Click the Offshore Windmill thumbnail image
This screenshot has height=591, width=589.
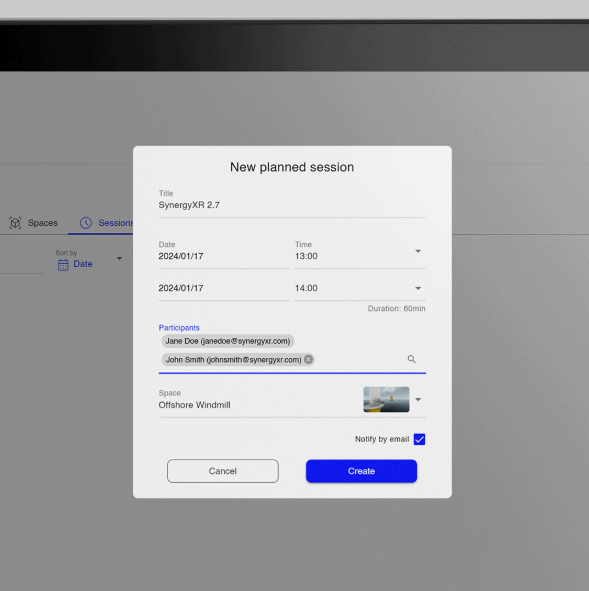(386, 400)
